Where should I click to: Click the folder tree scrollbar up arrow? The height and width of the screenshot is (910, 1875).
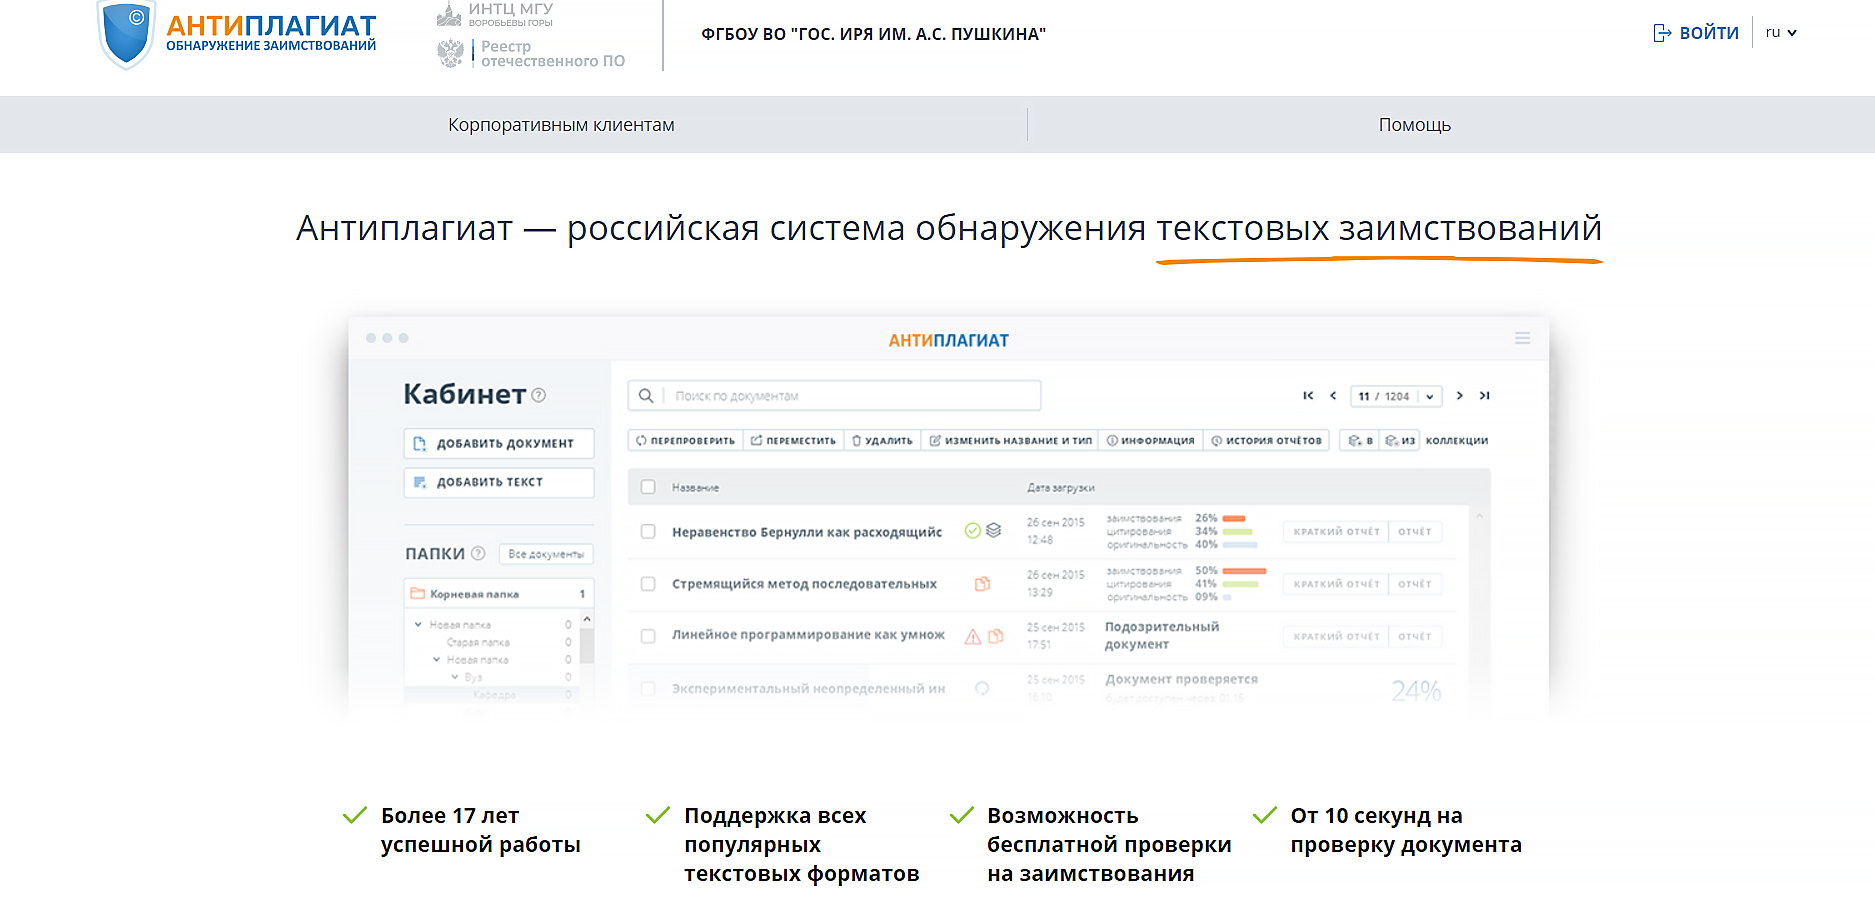(x=587, y=620)
